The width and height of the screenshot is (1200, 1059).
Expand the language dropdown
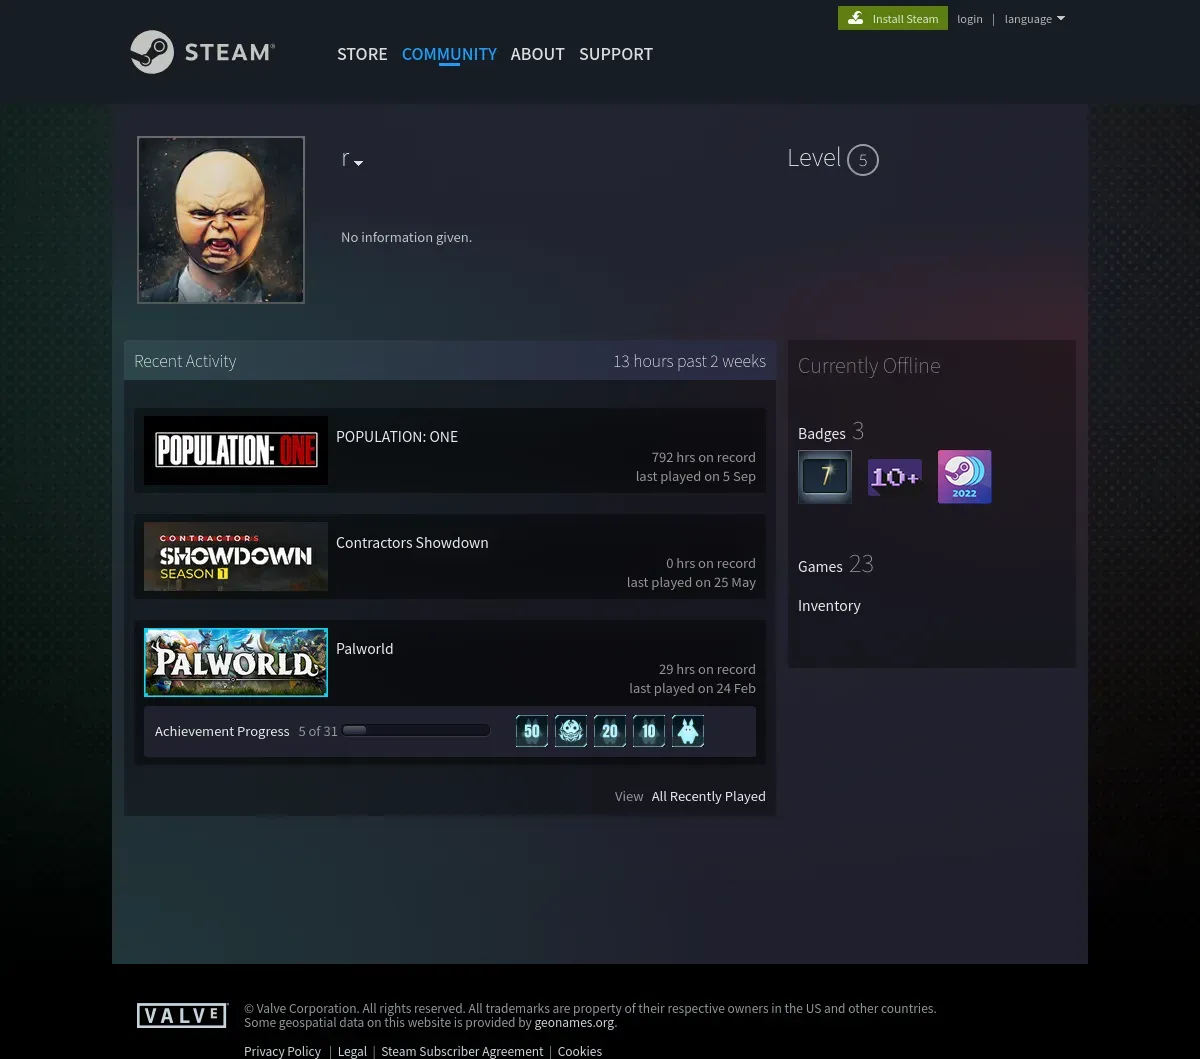pos(1035,19)
